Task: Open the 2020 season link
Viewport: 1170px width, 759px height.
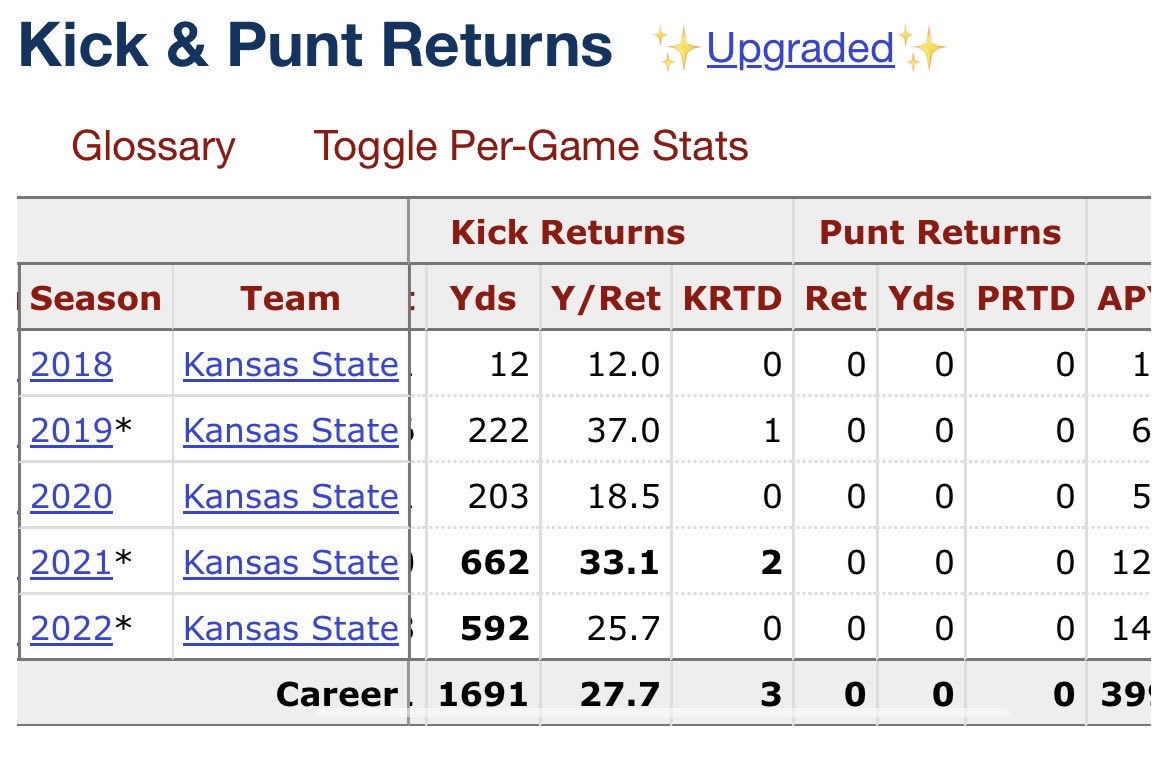Action: 71,496
